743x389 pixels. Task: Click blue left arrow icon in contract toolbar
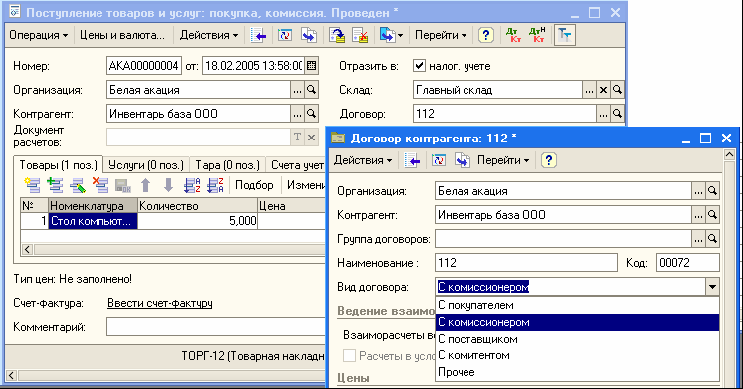pyautogui.click(x=413, y=160)
